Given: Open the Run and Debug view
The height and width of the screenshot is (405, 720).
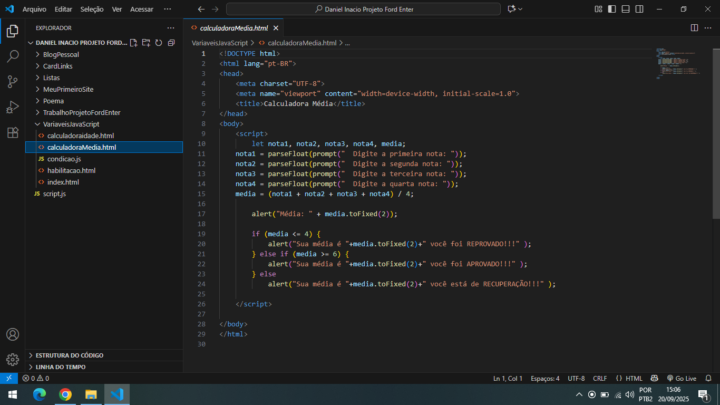Looking at the screenshot, I should 12,107.
